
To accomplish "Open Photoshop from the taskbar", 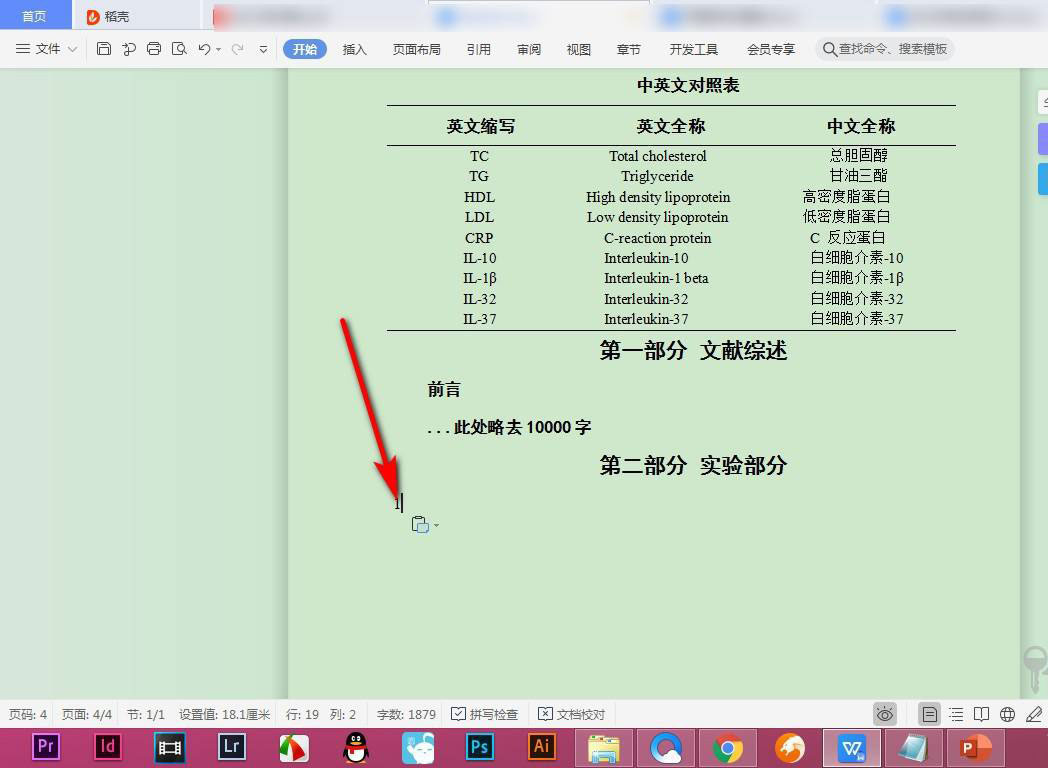I will pyautogui.click(x=481, y=746).
